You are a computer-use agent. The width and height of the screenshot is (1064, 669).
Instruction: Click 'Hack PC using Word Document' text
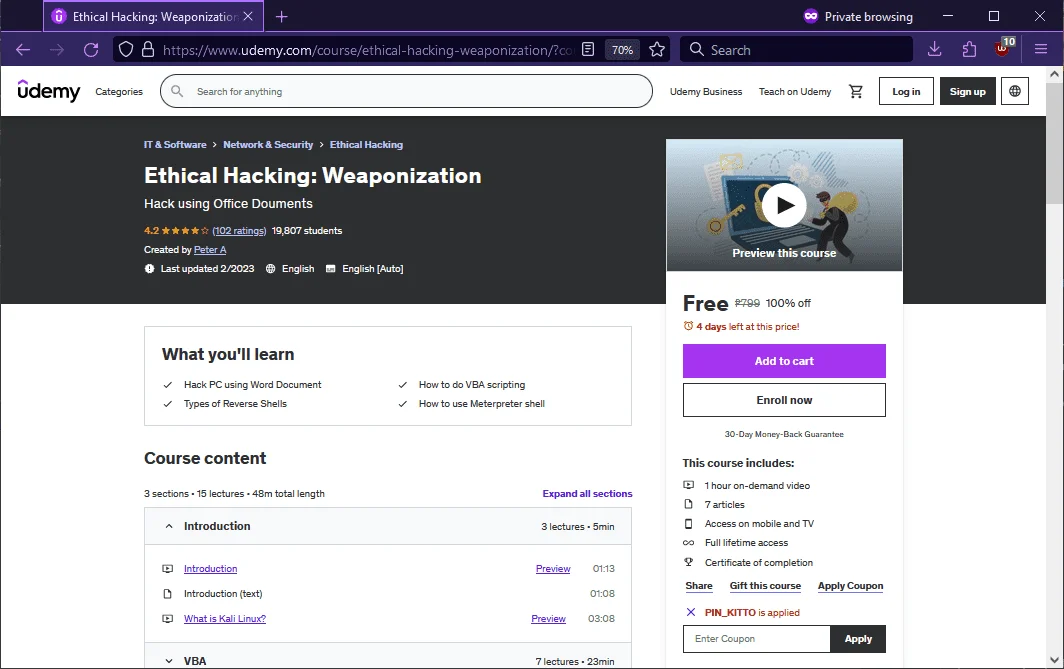(x=252, y=385)
